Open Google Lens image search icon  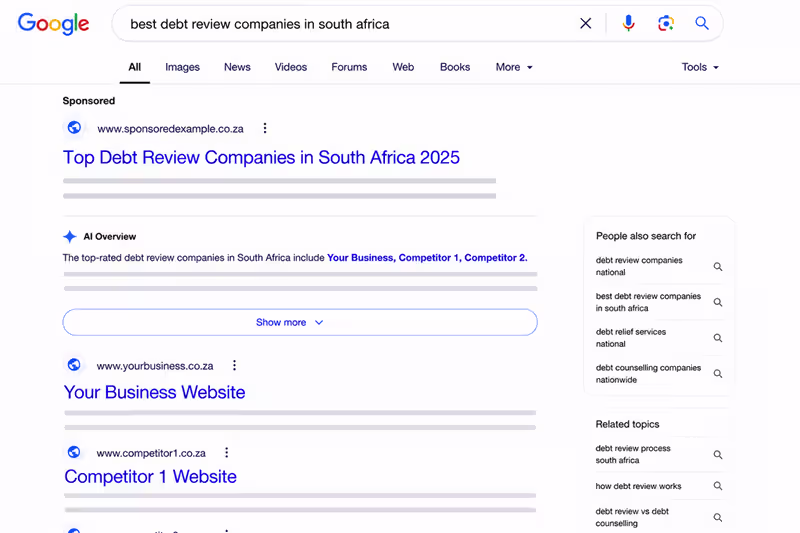point(666,23)
